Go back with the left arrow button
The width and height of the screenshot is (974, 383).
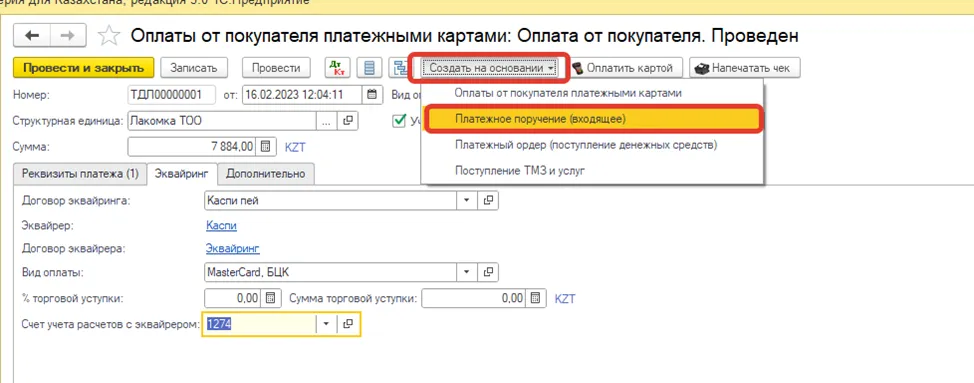click(32, 36)
